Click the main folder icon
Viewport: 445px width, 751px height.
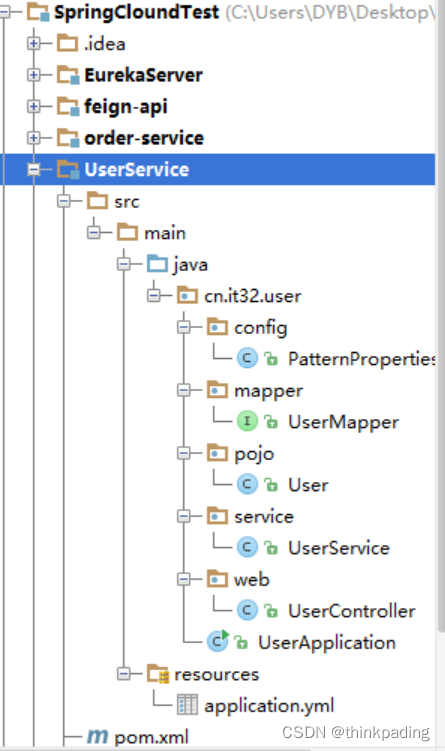point(127,232)
